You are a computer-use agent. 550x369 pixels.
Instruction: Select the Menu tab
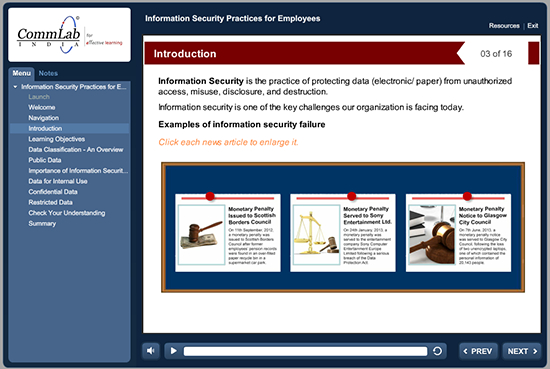tap(21, 73)
